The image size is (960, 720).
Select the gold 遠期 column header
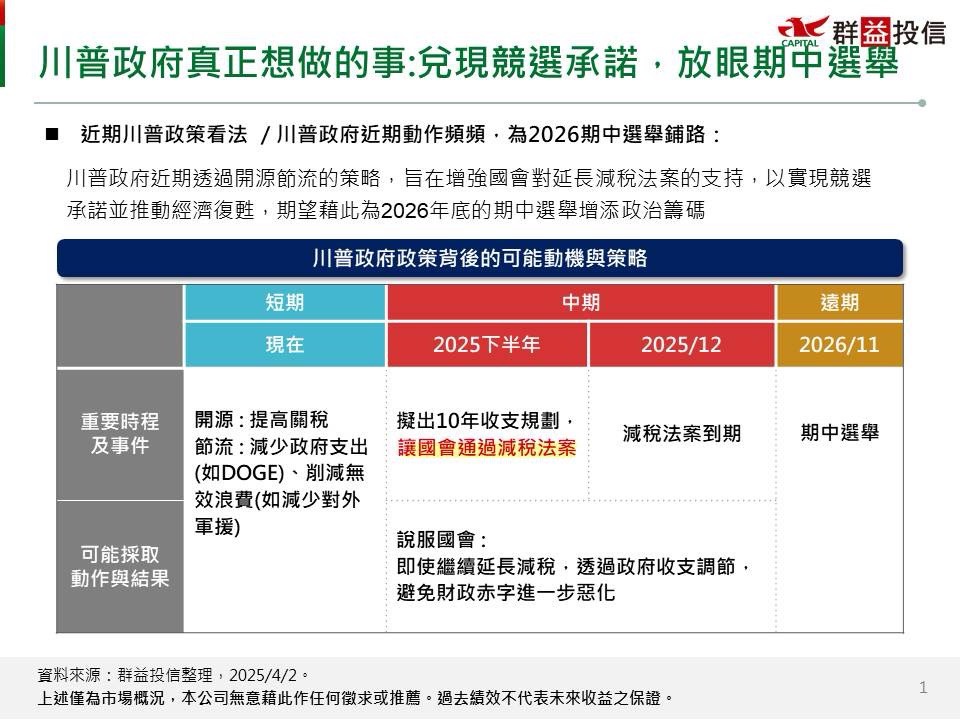click(839, 303)
